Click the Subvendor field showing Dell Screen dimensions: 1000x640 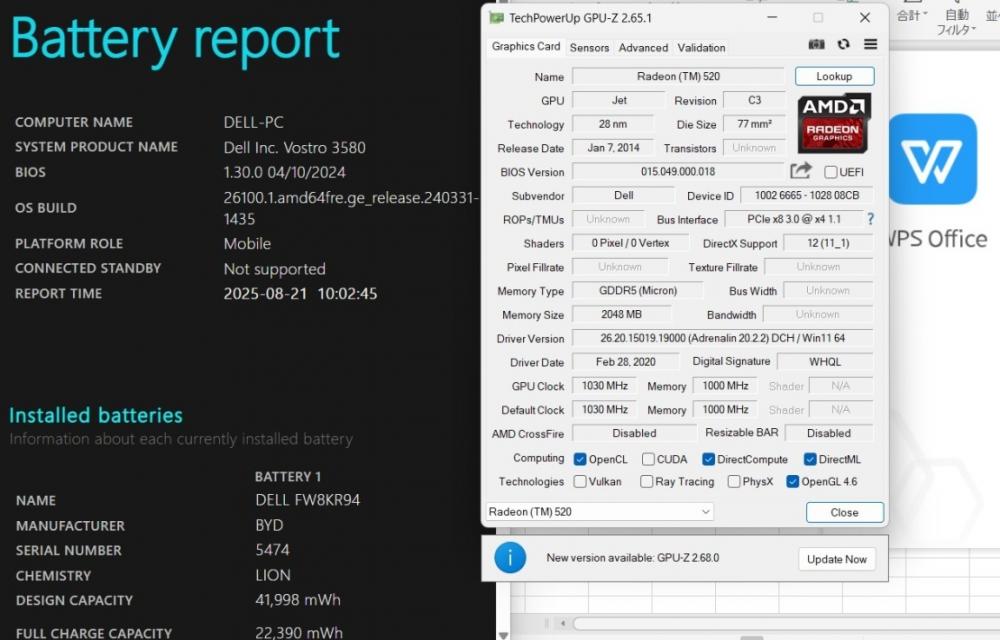(623, 196)
